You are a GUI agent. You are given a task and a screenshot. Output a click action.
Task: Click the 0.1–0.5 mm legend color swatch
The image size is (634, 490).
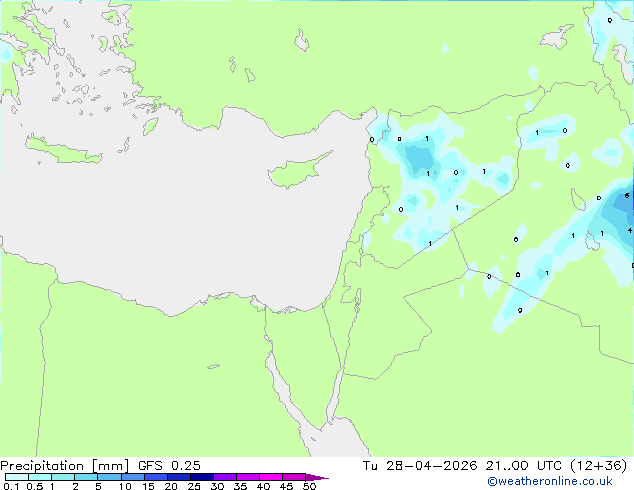(x=17, y=477)
